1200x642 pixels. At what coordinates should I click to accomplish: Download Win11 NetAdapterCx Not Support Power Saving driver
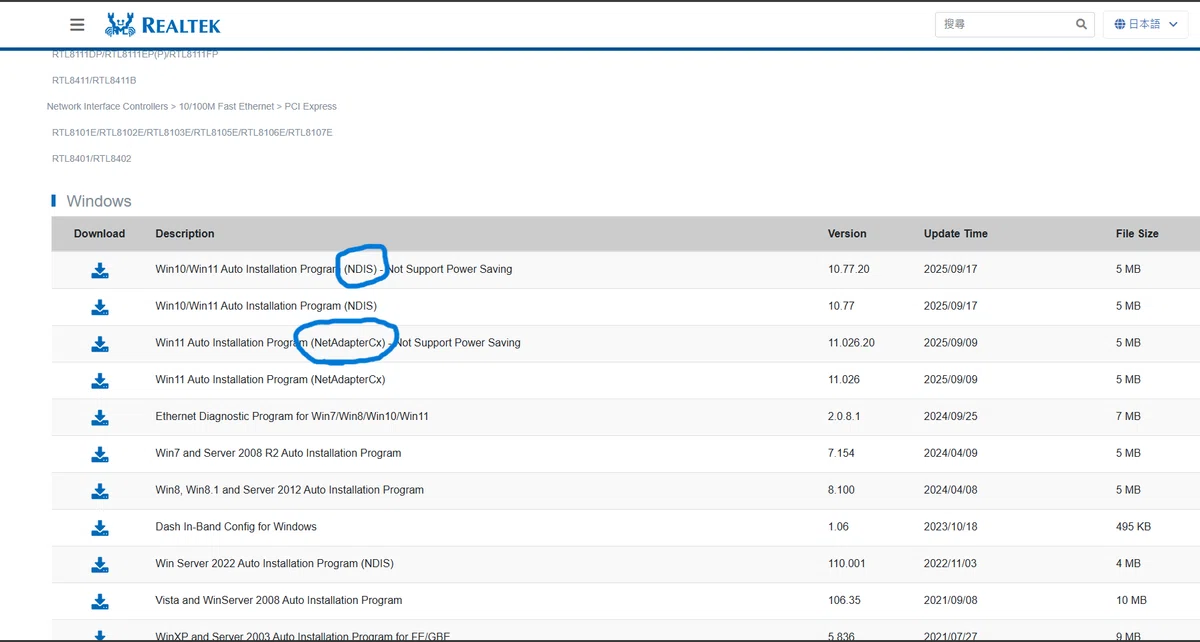click(100, 343)
